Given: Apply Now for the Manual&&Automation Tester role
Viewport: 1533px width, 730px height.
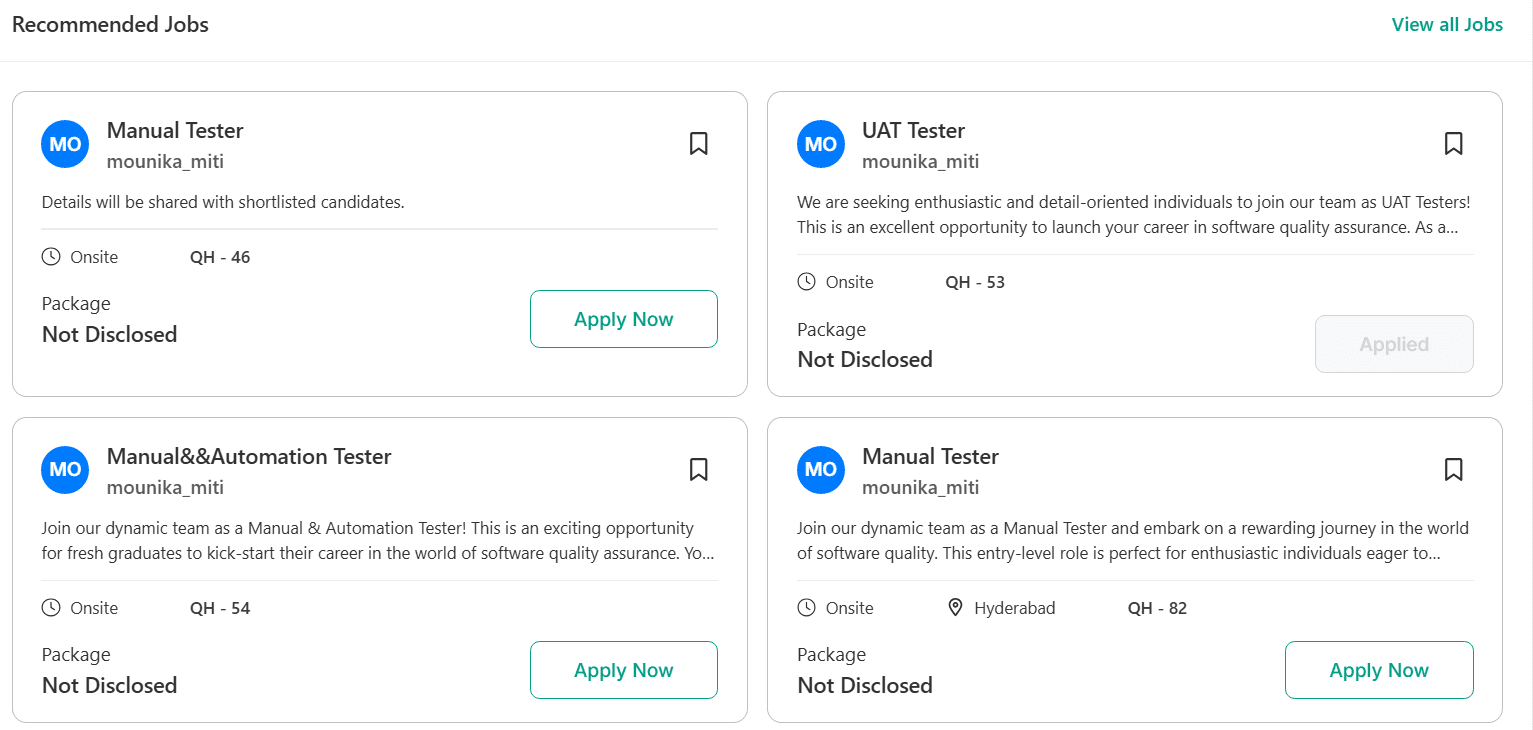Looking at the screenshot, I should pyautogui.click(x=623, y=670).
